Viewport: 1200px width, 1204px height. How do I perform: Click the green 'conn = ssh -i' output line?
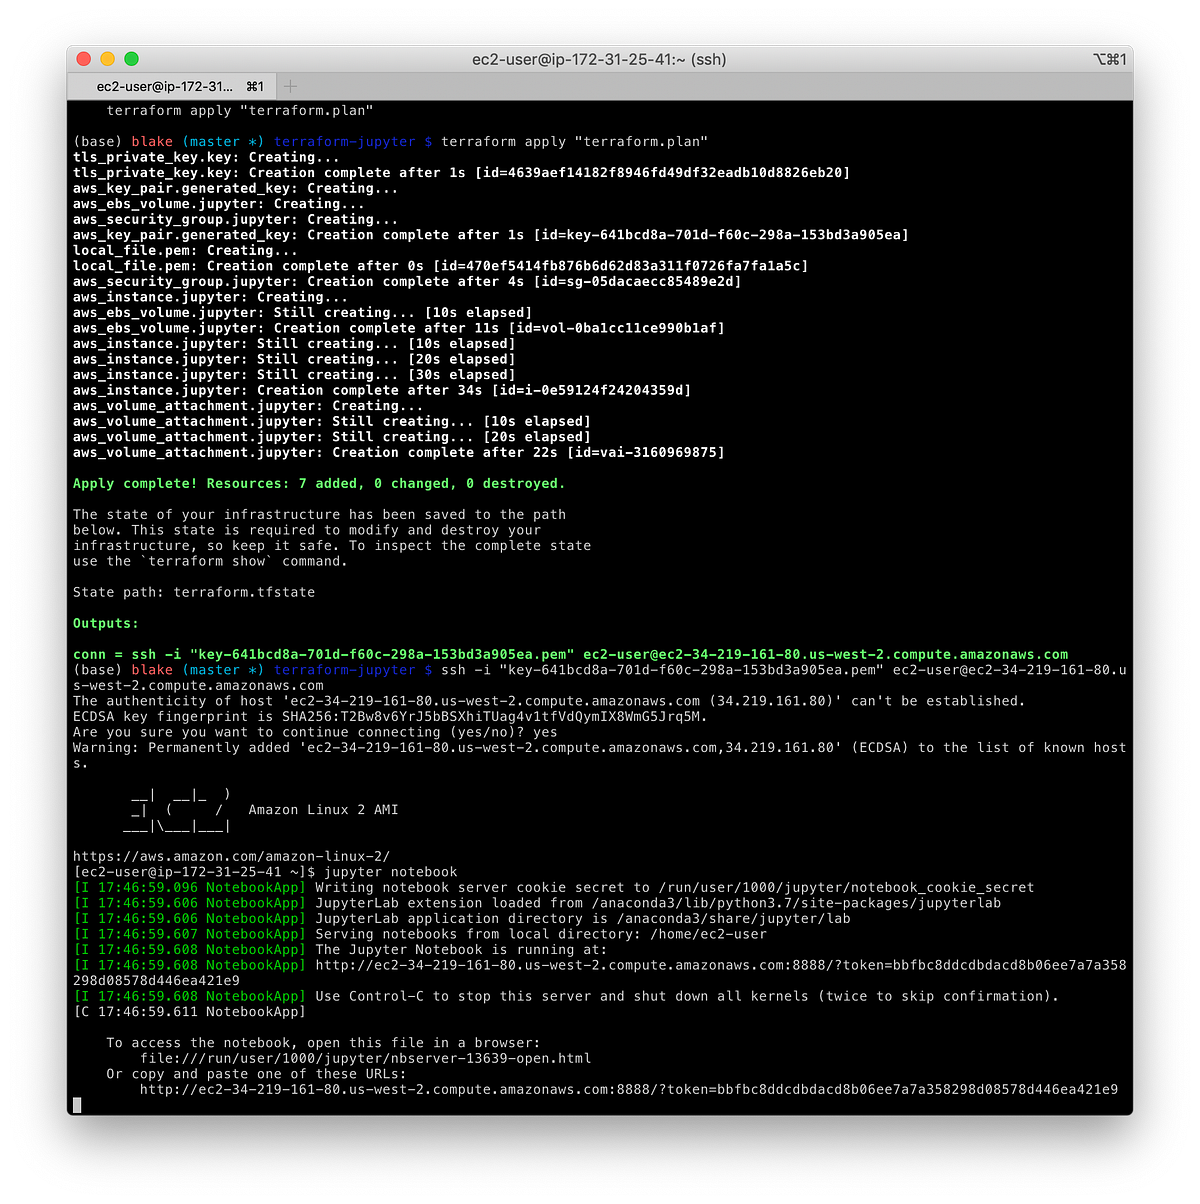pyautogui.click(x=570, y=654)
